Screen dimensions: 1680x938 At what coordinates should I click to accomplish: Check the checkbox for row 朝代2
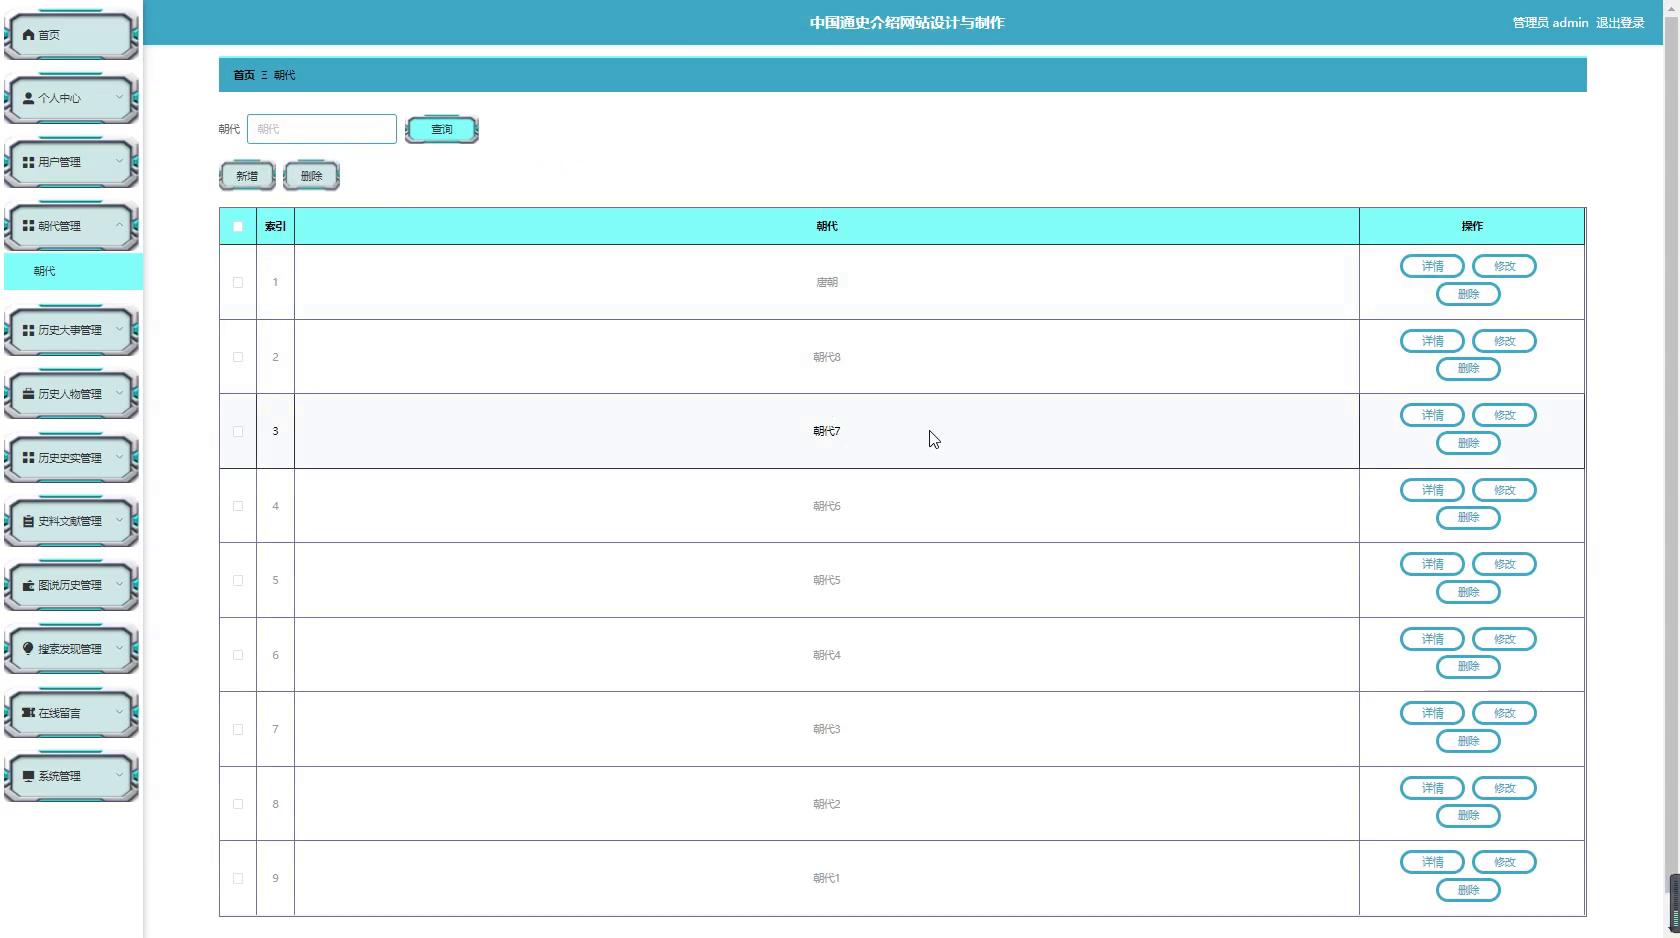tap(238, 804)
